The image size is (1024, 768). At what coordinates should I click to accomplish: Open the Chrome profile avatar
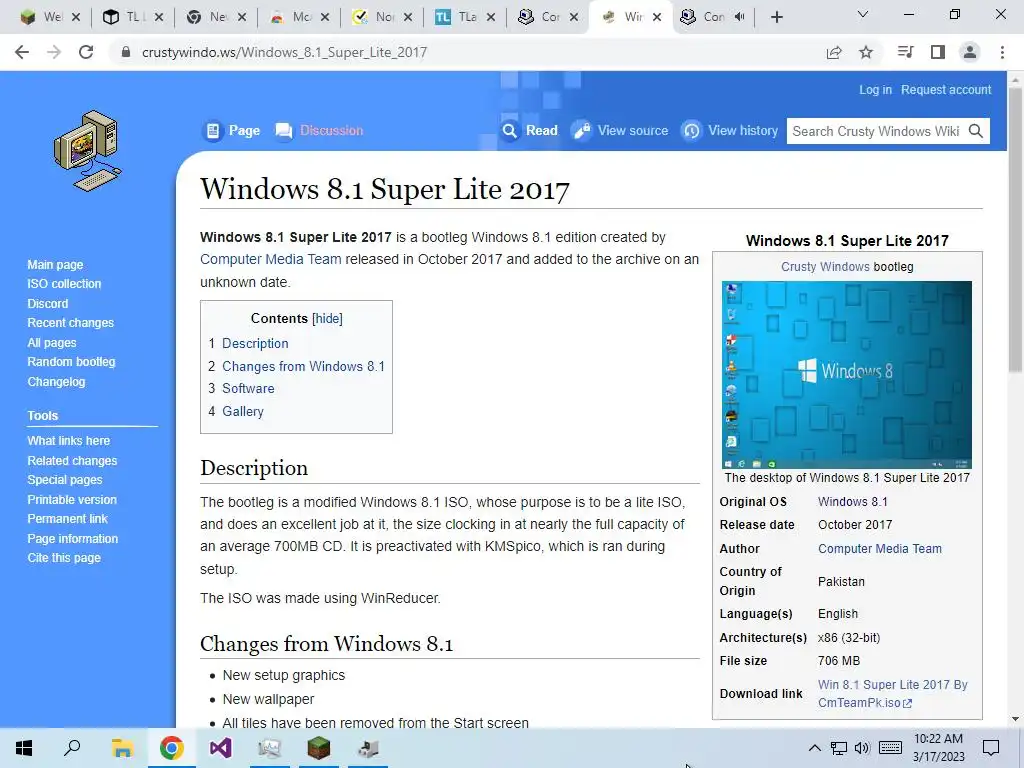tap(970, 52)
